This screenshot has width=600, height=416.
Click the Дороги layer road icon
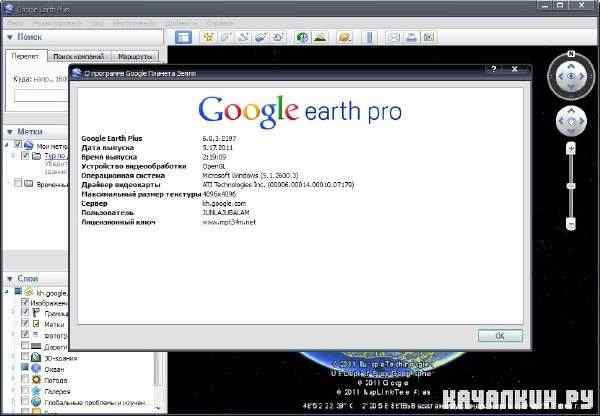[36, 346]
